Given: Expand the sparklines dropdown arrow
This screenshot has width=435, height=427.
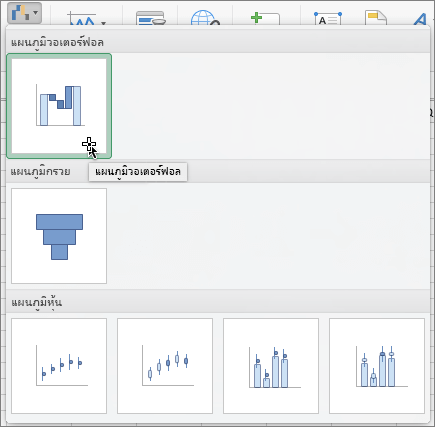Looking at the screenshot, I should (104, 23).
